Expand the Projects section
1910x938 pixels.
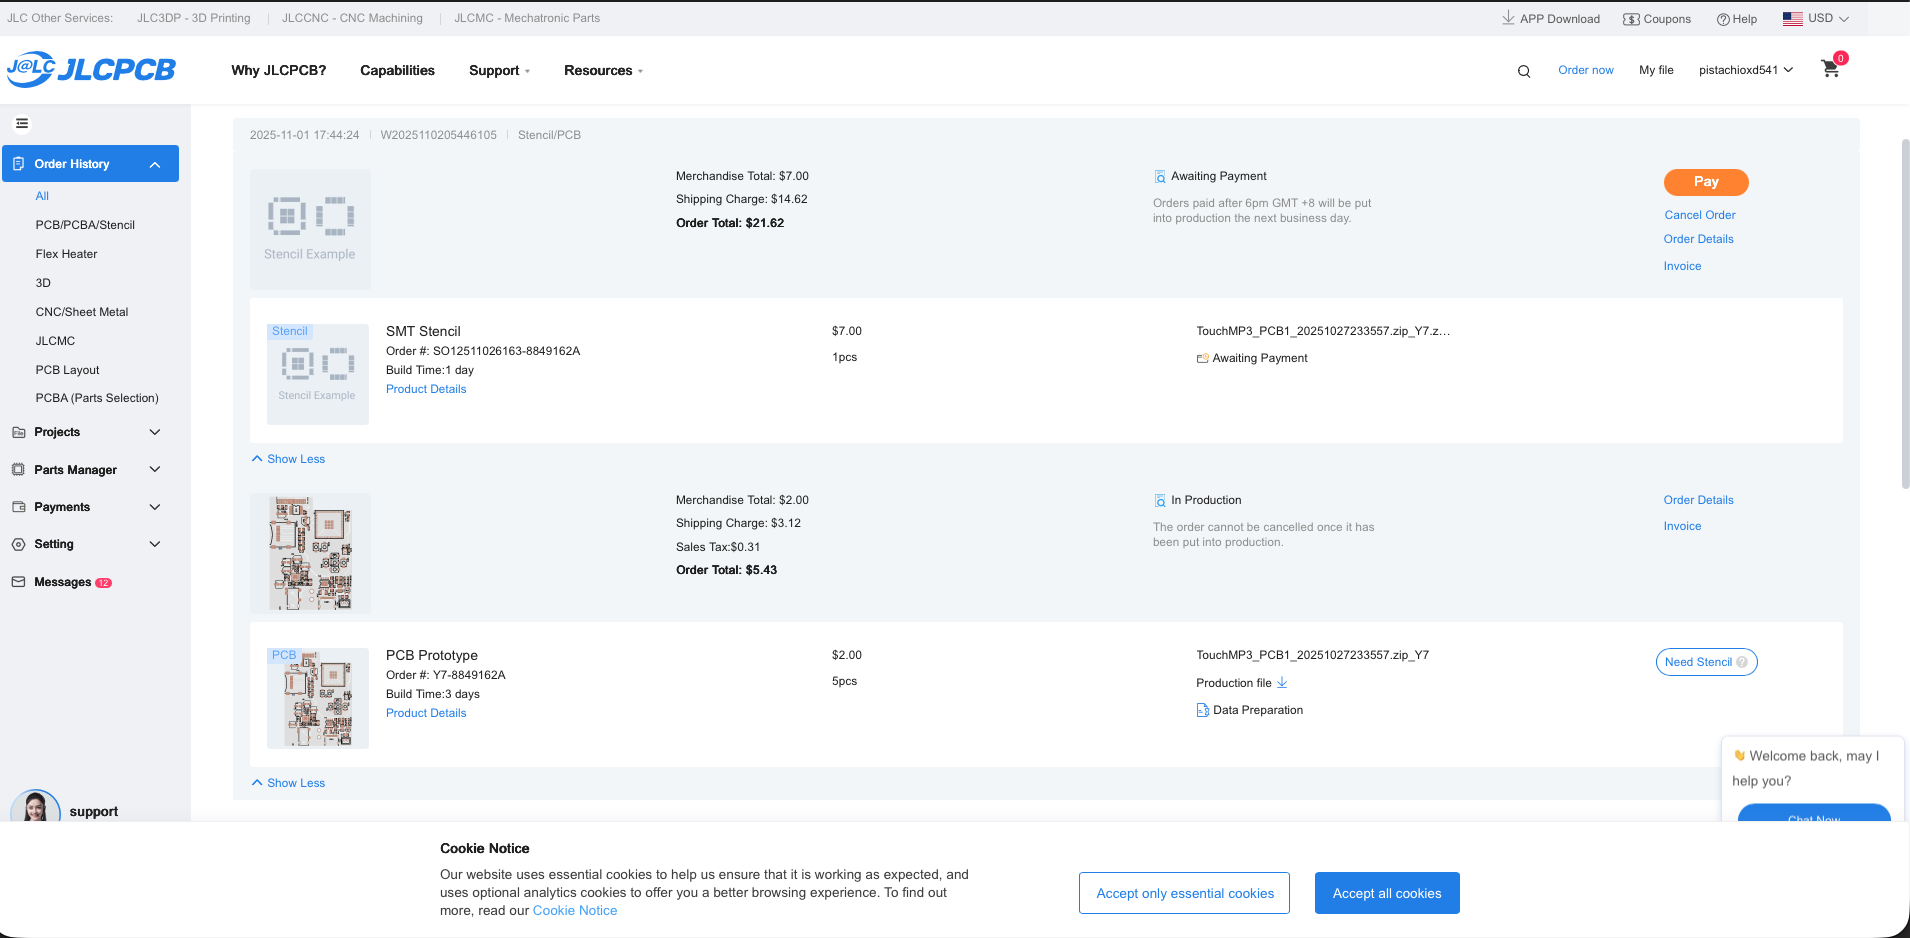(155, 432)
